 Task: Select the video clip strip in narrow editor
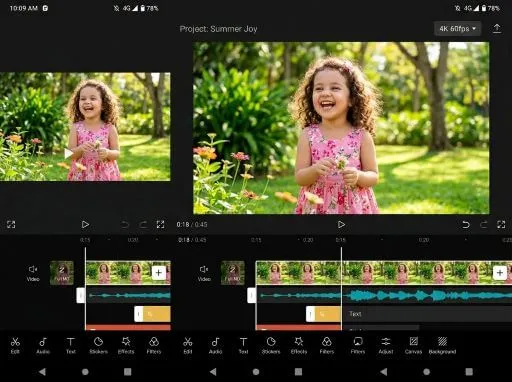[128, 273]
